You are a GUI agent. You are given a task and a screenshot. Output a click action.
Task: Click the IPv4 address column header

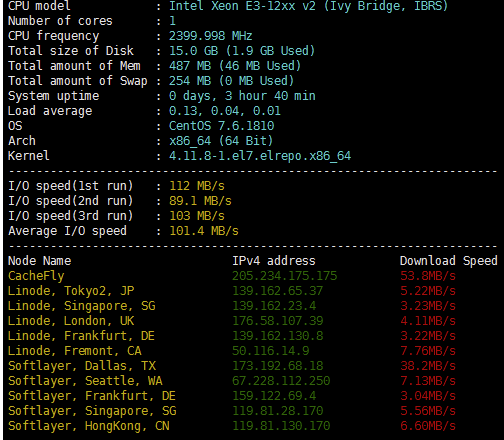tap(274, 261)
